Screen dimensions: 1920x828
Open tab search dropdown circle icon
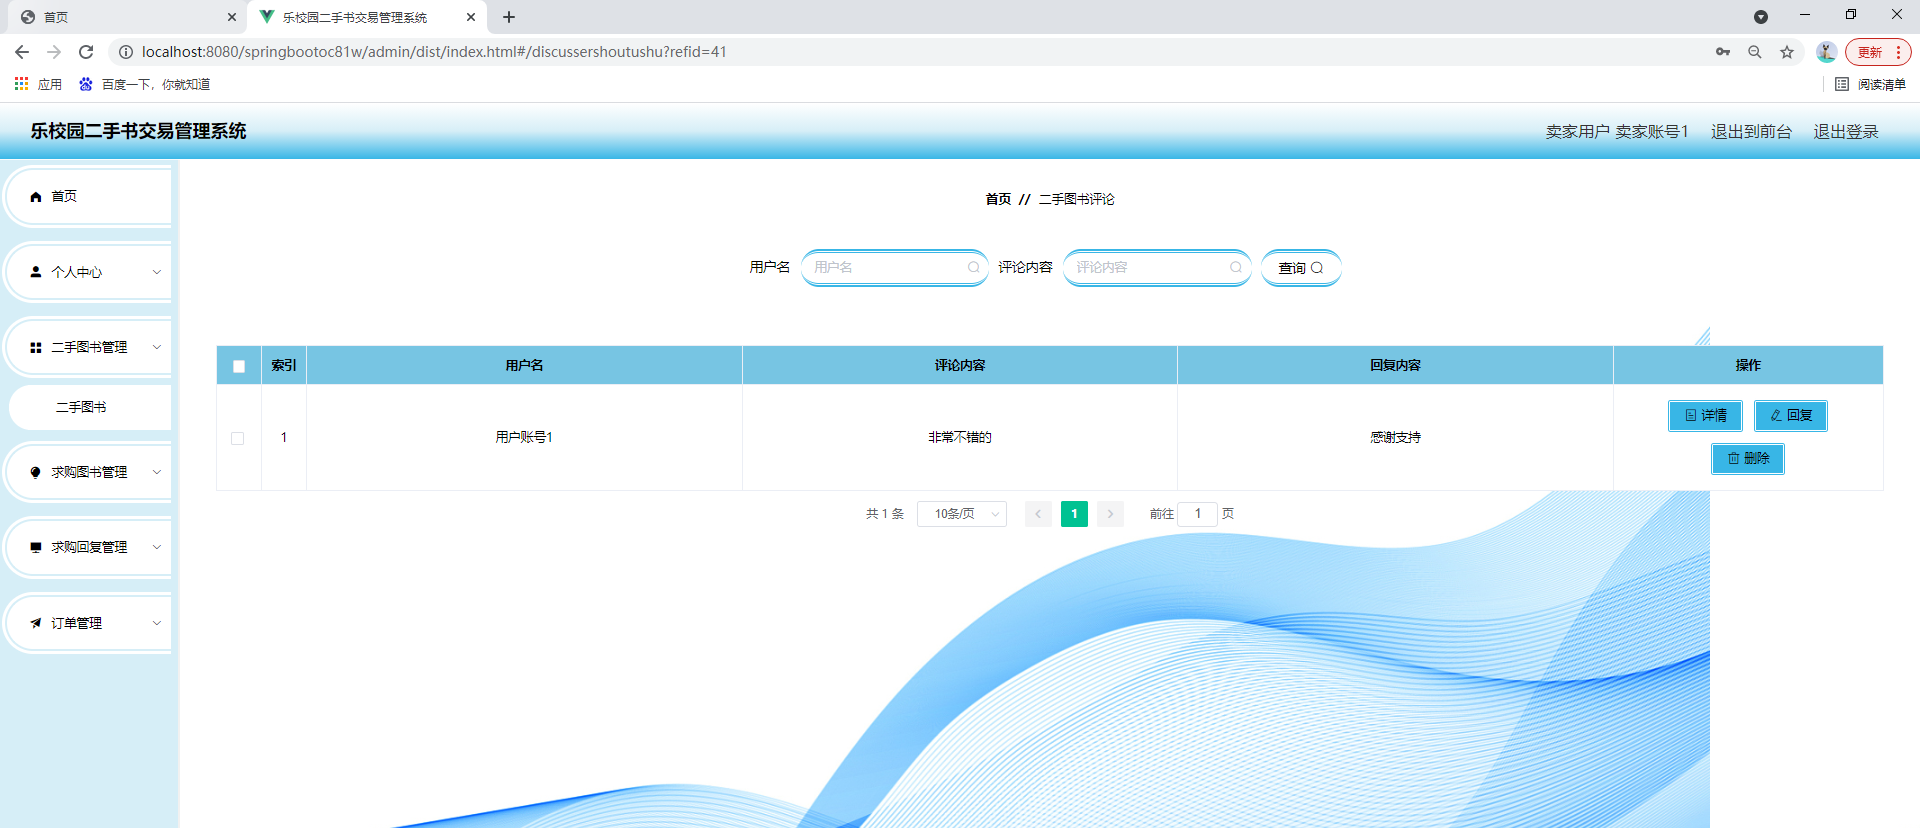[1761, 17]
